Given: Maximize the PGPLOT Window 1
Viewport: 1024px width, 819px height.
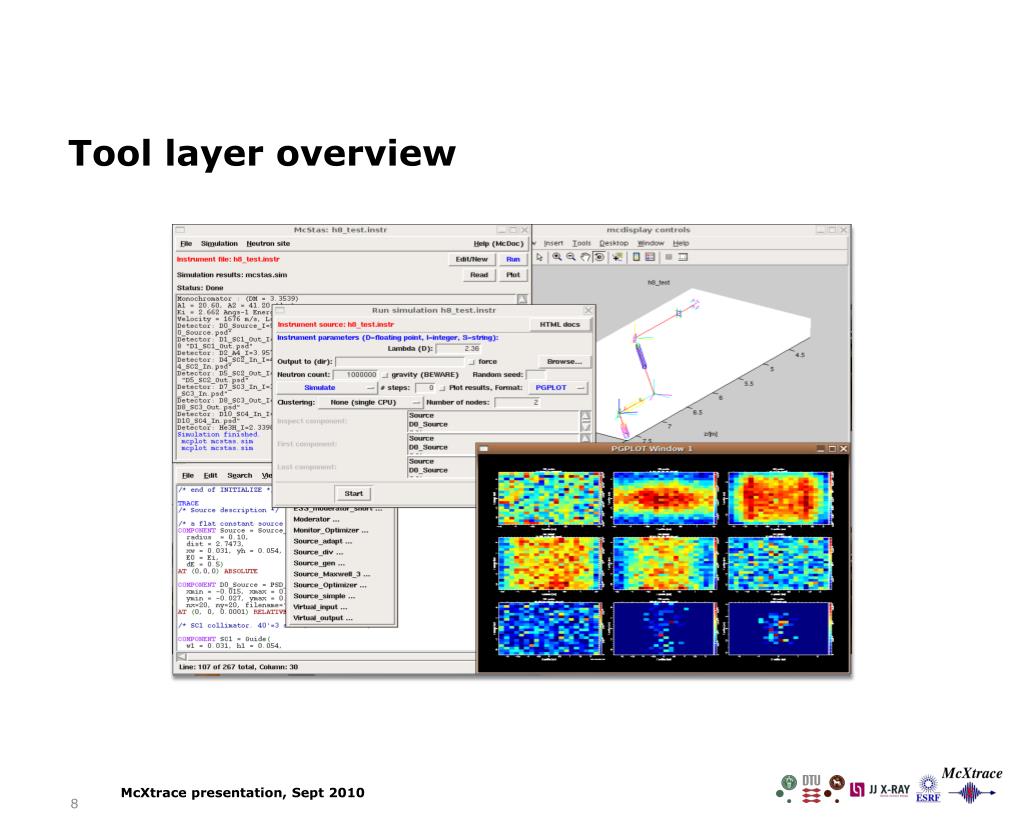Looking at the screenshot, I should point(831,449).
